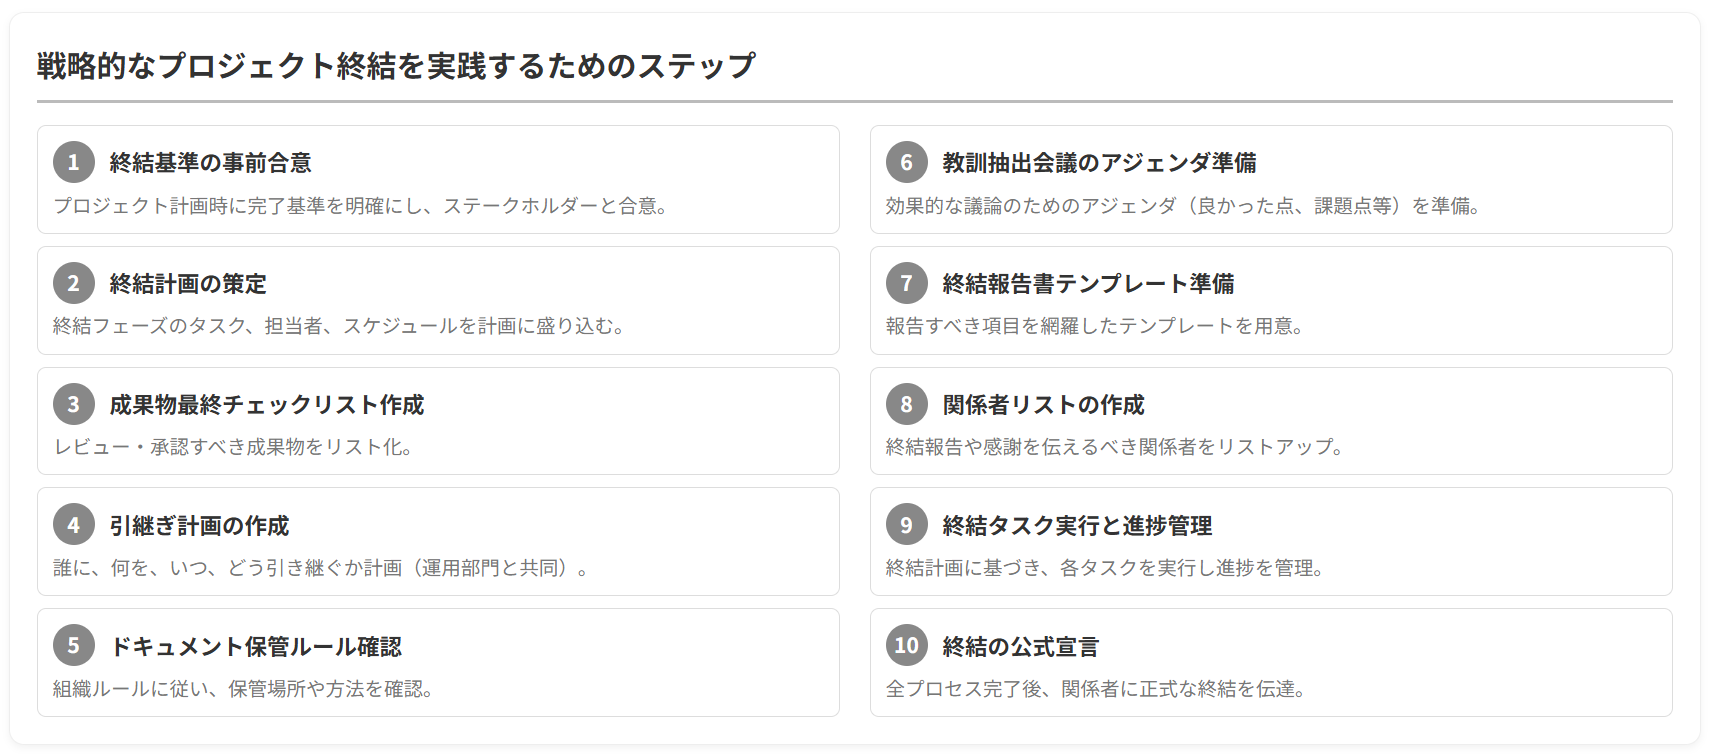The image size is (1712, 754).
Task: Select the number 3 circle icon
Action: 74,404
